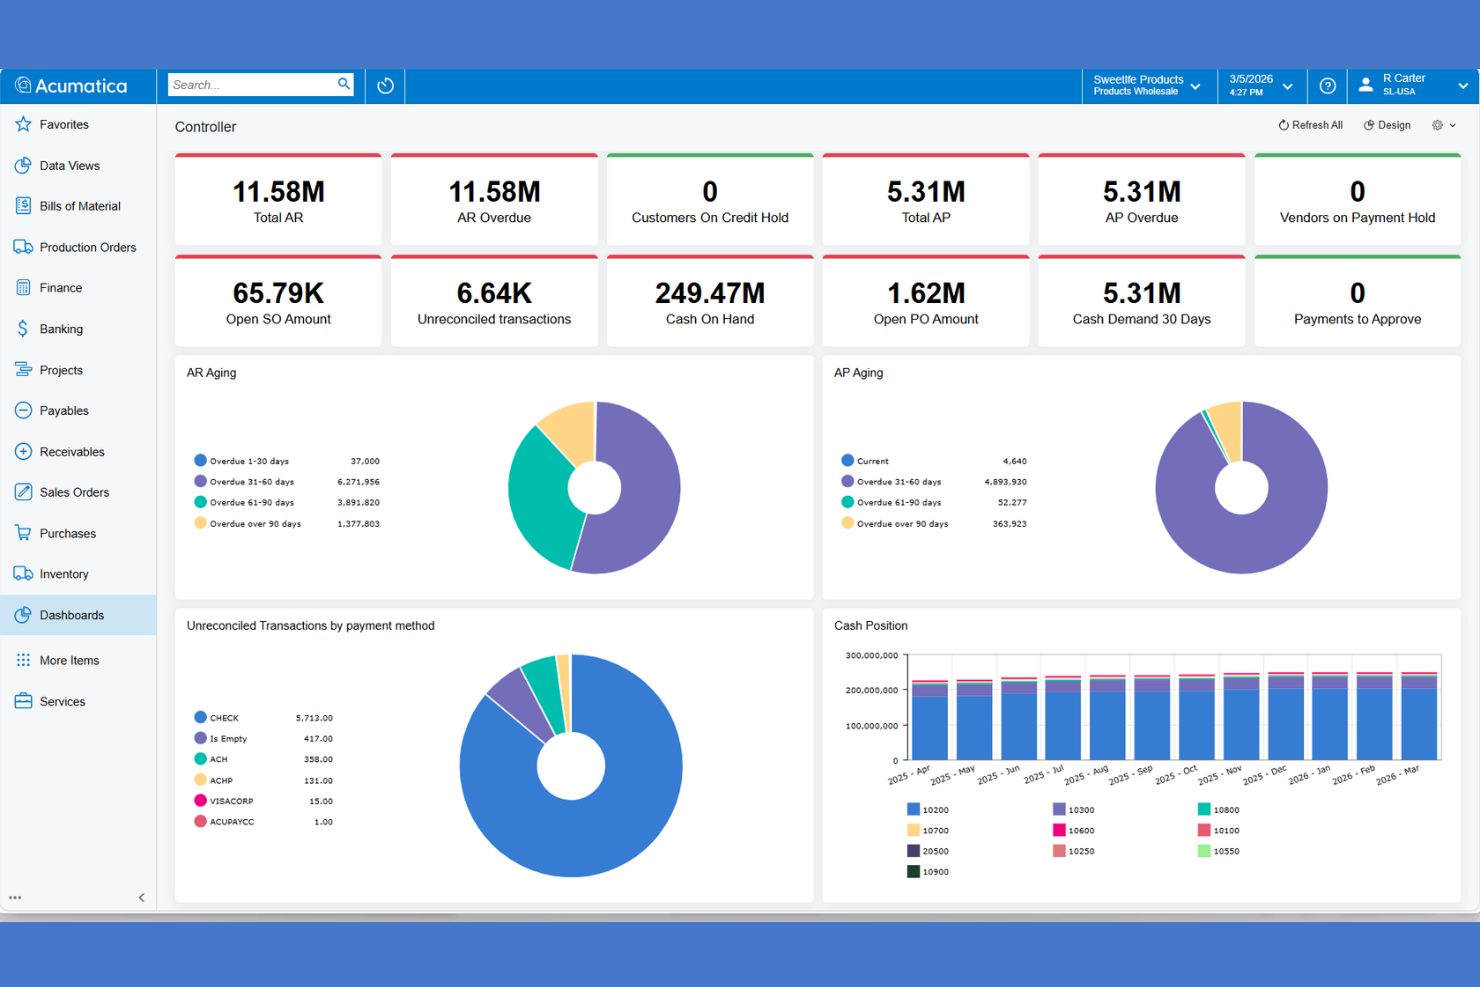Open More Items grid icon
1480x987 pixels.
23,660
